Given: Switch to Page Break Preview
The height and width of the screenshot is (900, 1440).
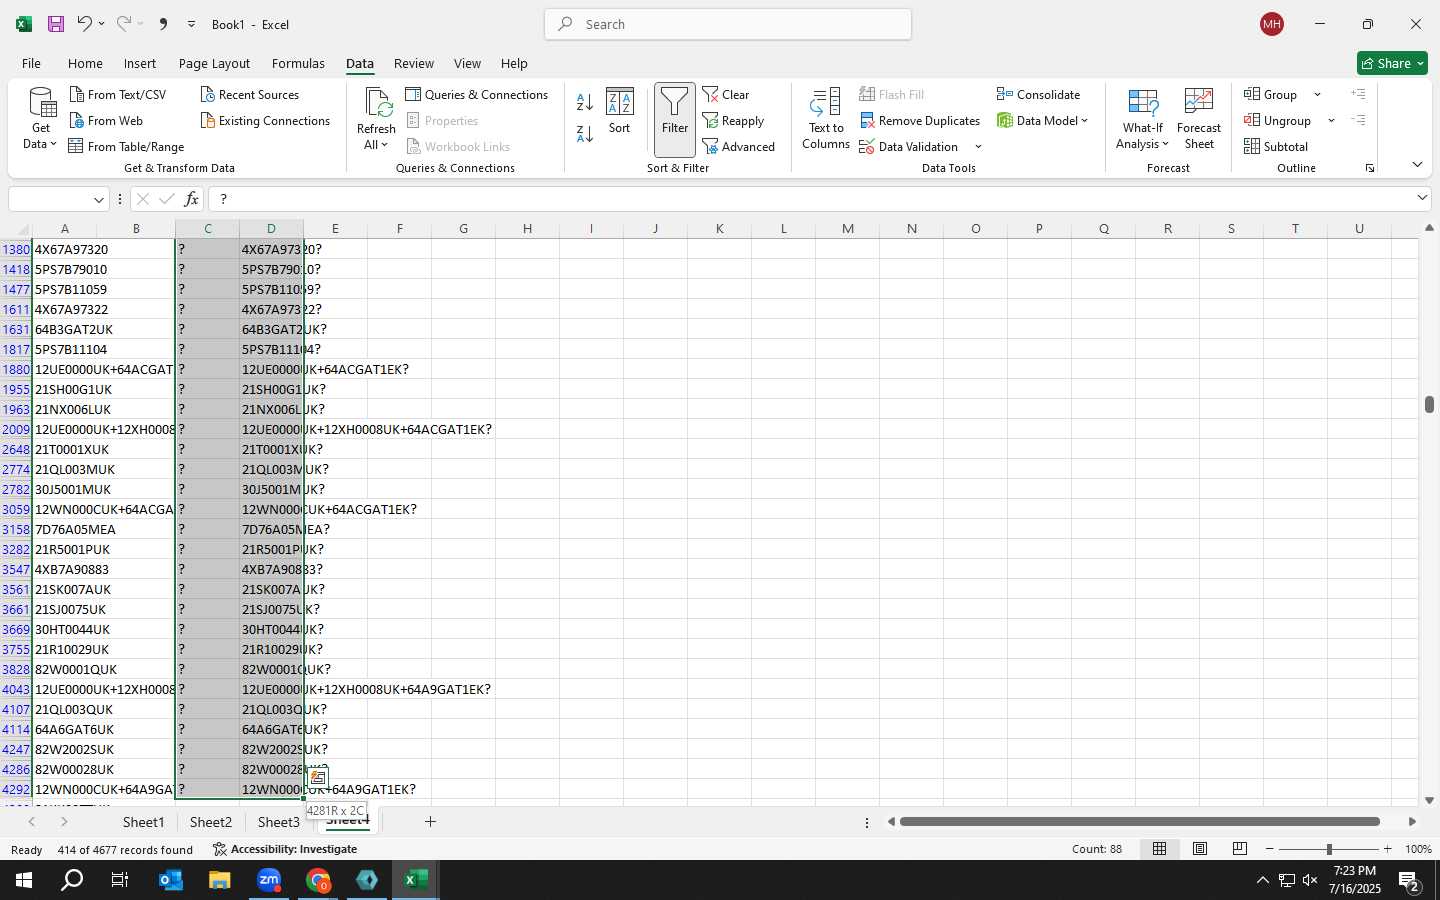Looking at the screenshot, I should pyautogui.click(x=1240, y=849).
